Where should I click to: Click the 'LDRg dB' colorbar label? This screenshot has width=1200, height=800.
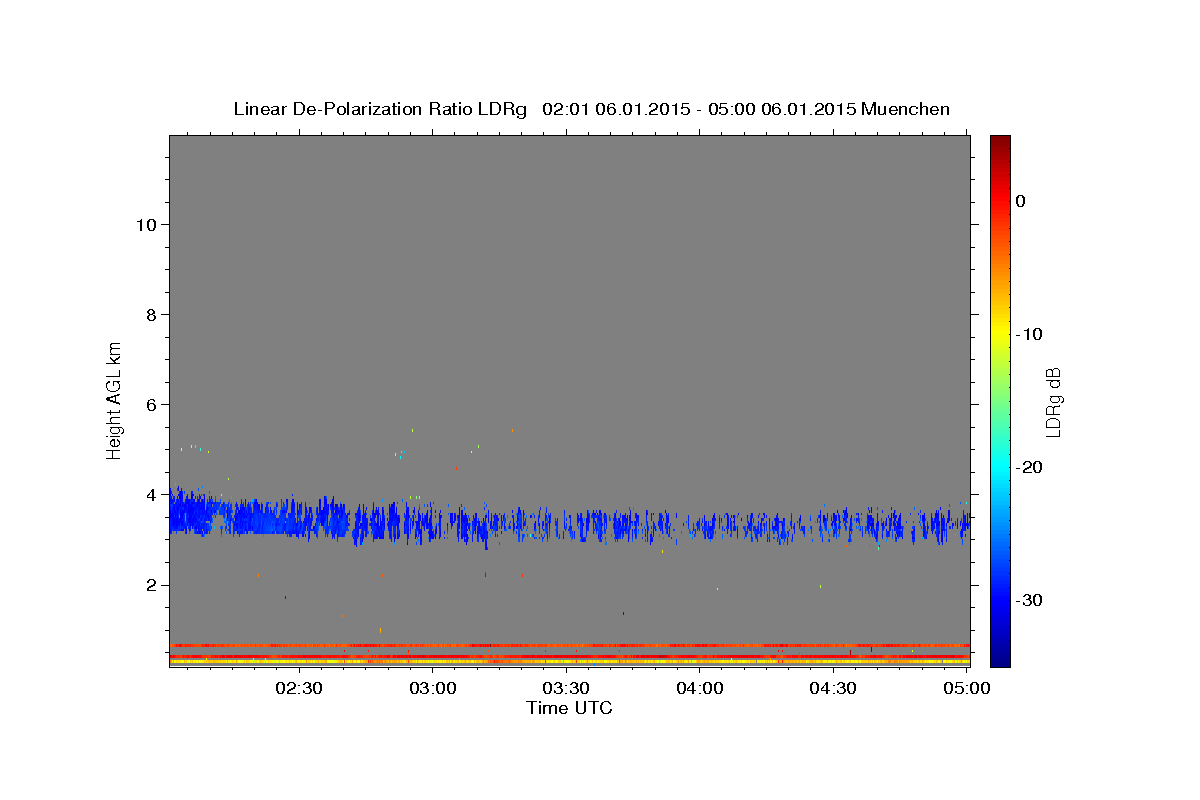pyautogui.click(x=1053, y=402)
